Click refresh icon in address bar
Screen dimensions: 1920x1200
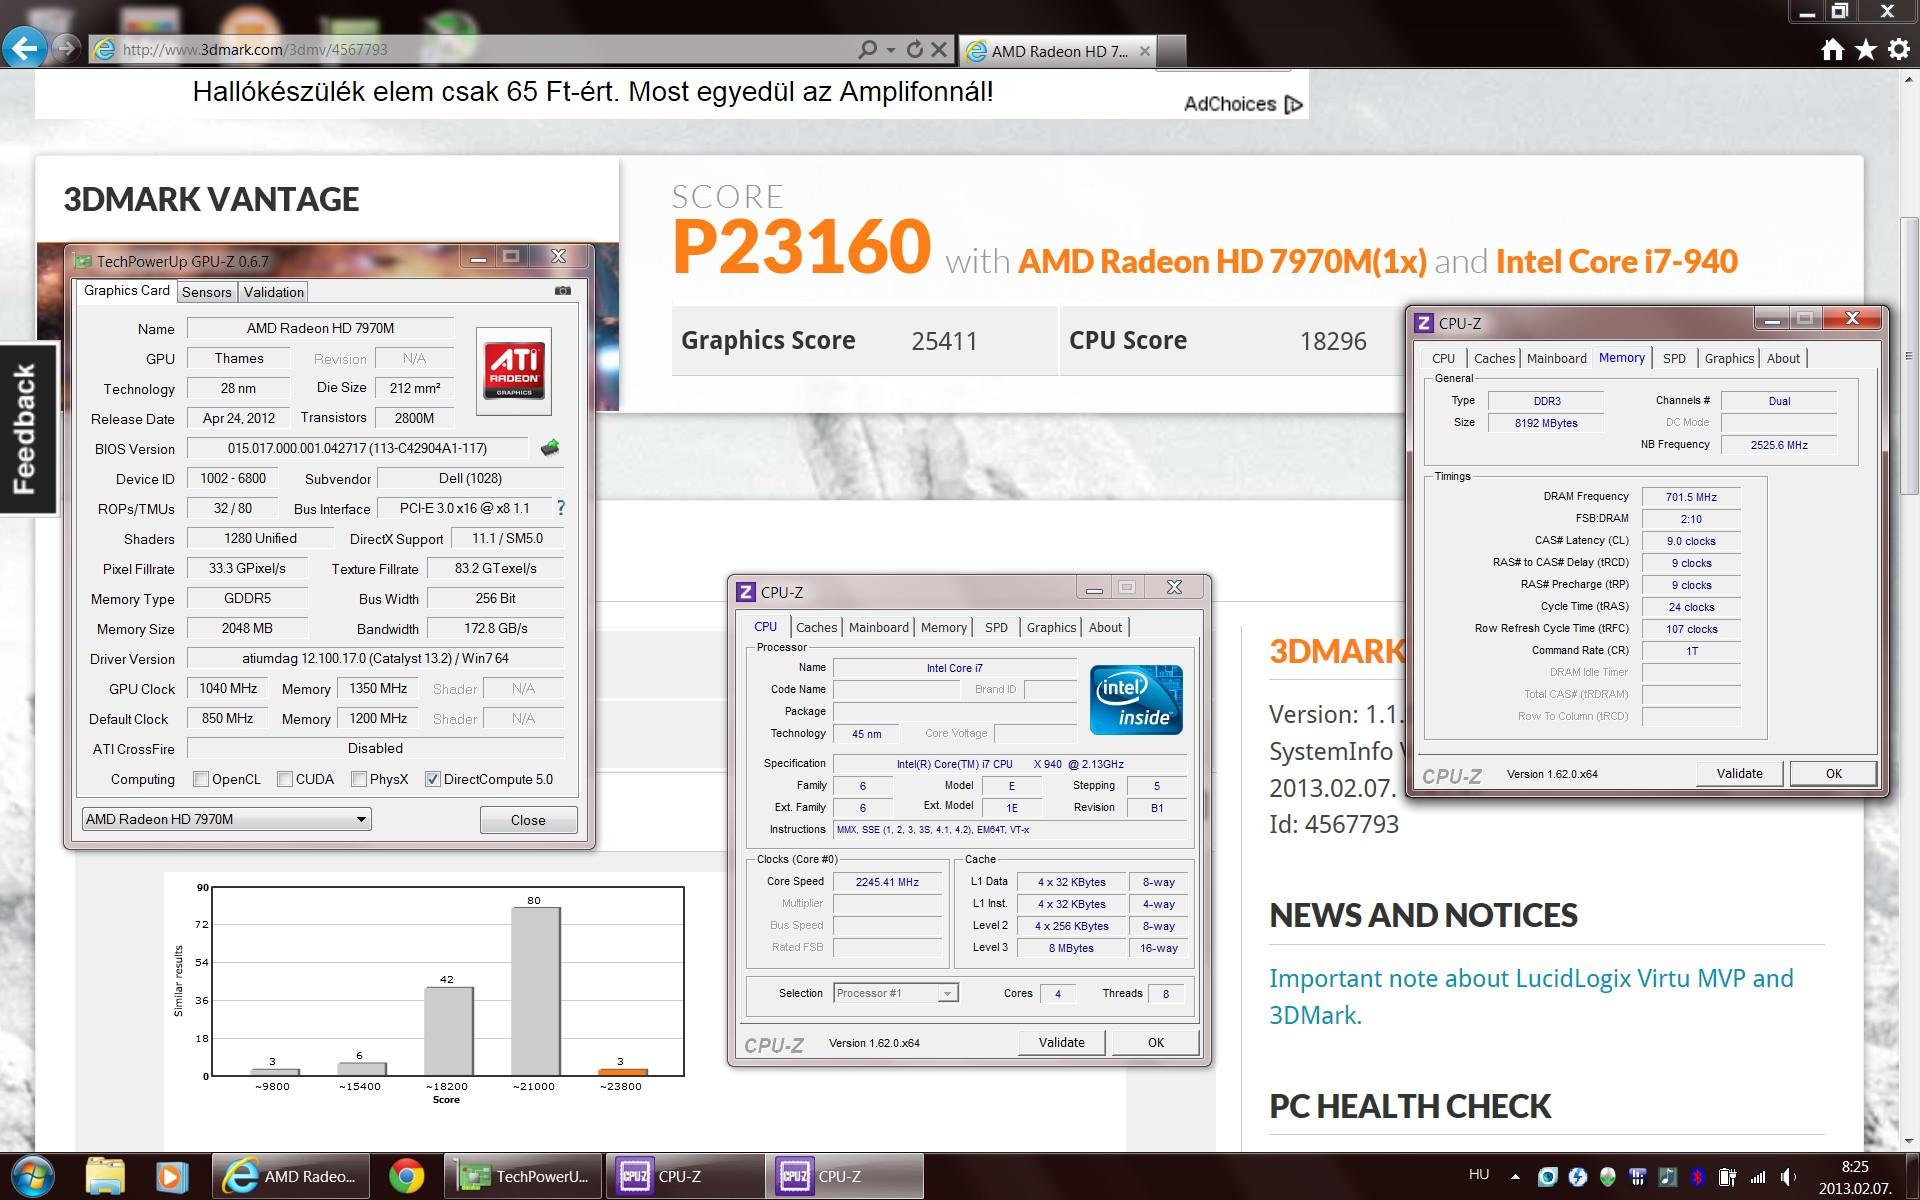pyautogui.click(x=914, y=49)
